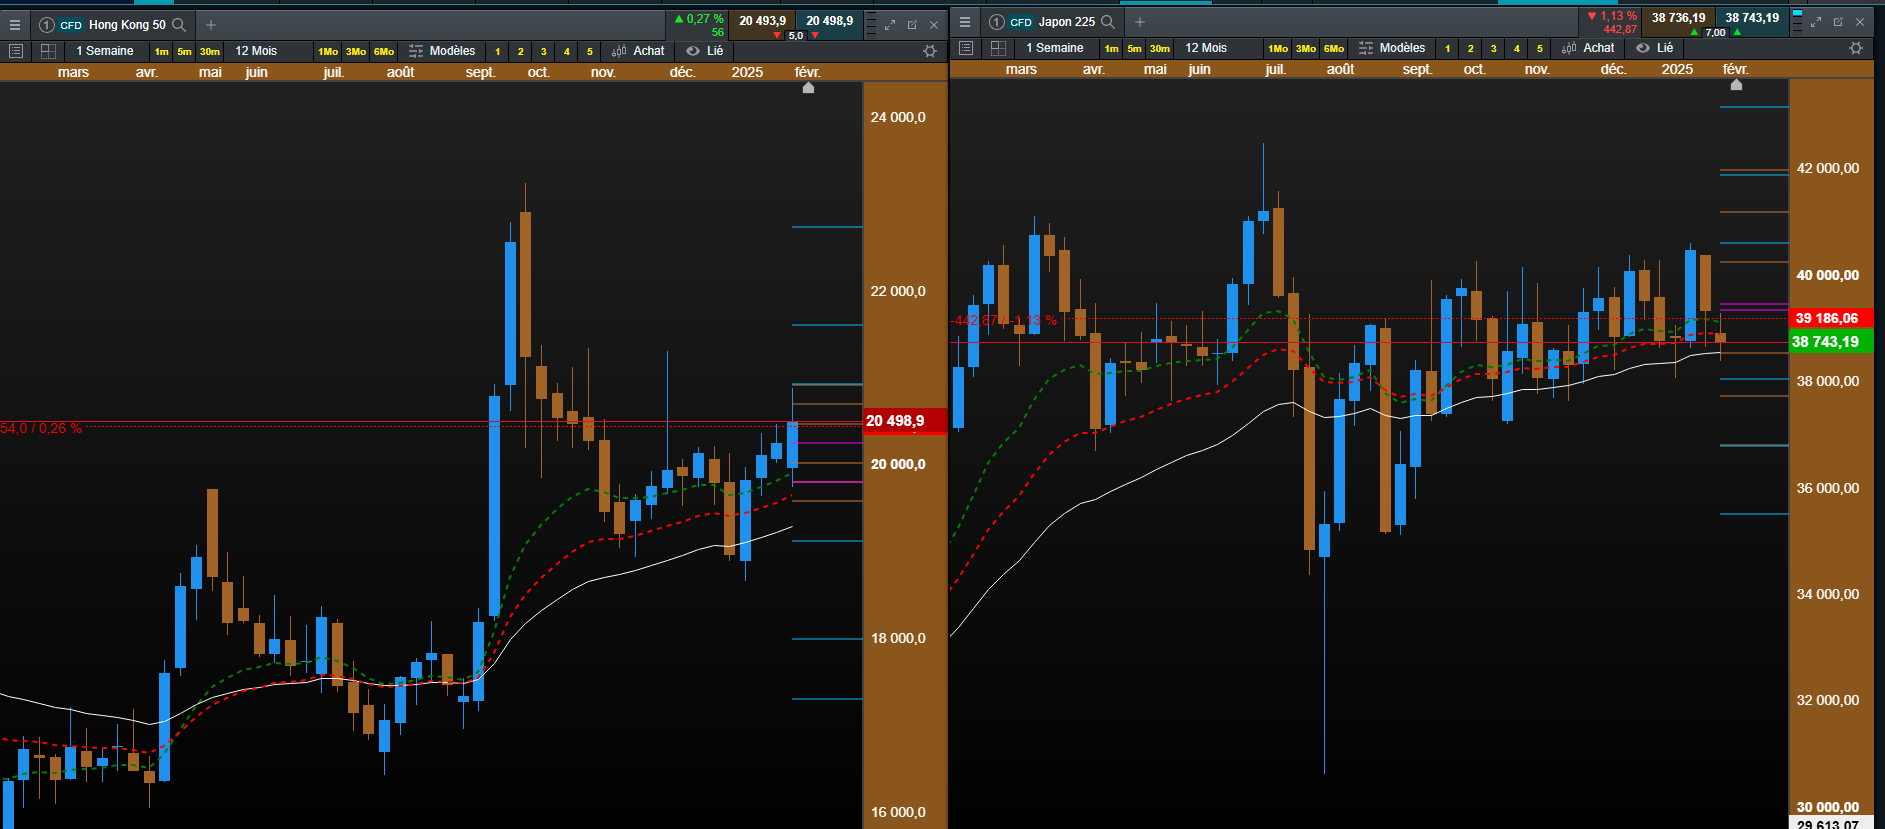Add new tab next to Japon 225
The image size is (1885, 829).
click(x=1139, y=22)
